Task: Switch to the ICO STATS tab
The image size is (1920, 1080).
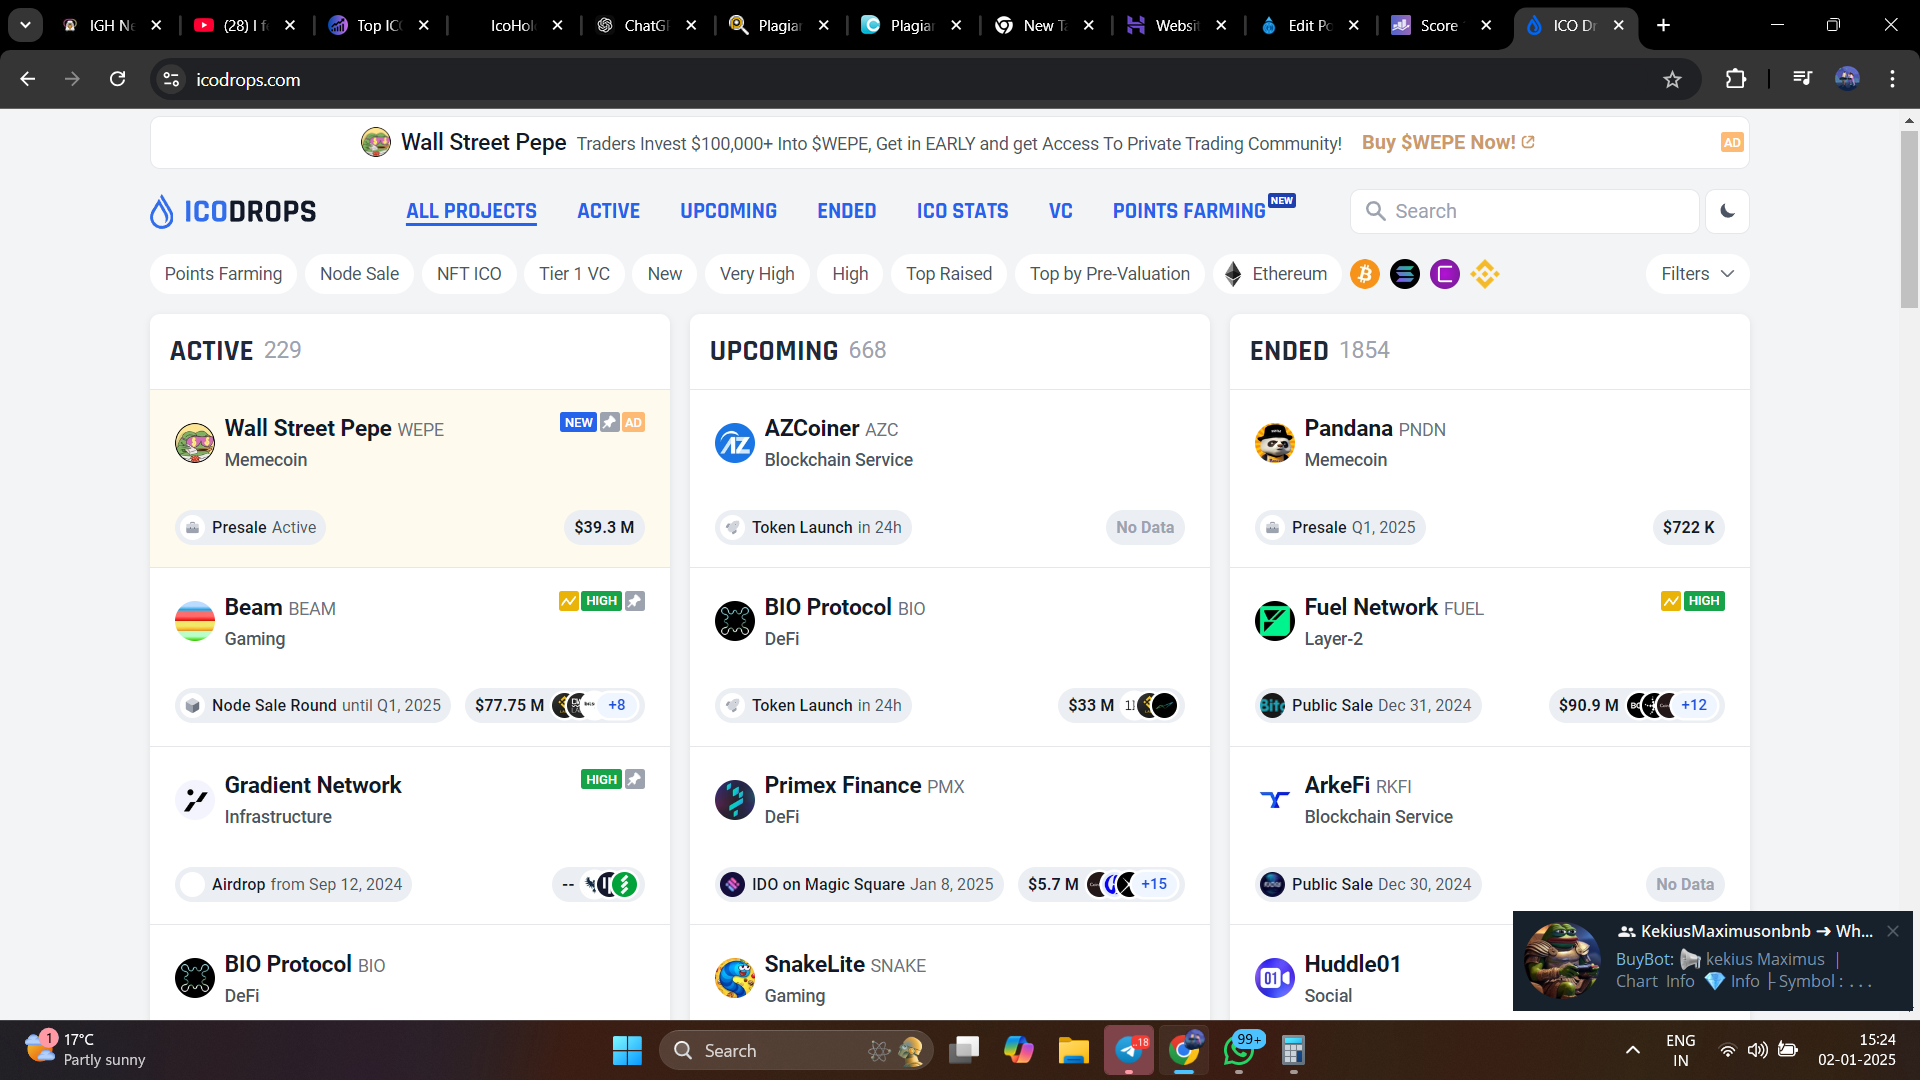Action: pos(962,210)
